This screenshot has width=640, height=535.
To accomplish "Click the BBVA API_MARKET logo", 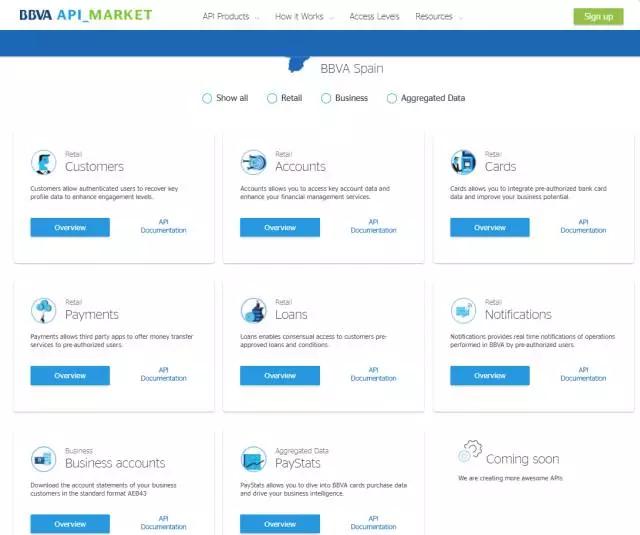I will click(86, 15).
